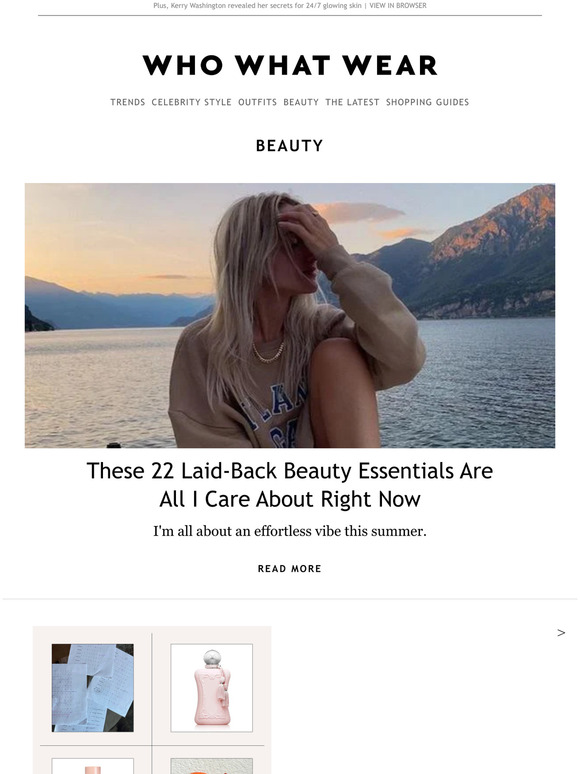
Task: Go to Outfits in navigation
Action: point(258,102)
